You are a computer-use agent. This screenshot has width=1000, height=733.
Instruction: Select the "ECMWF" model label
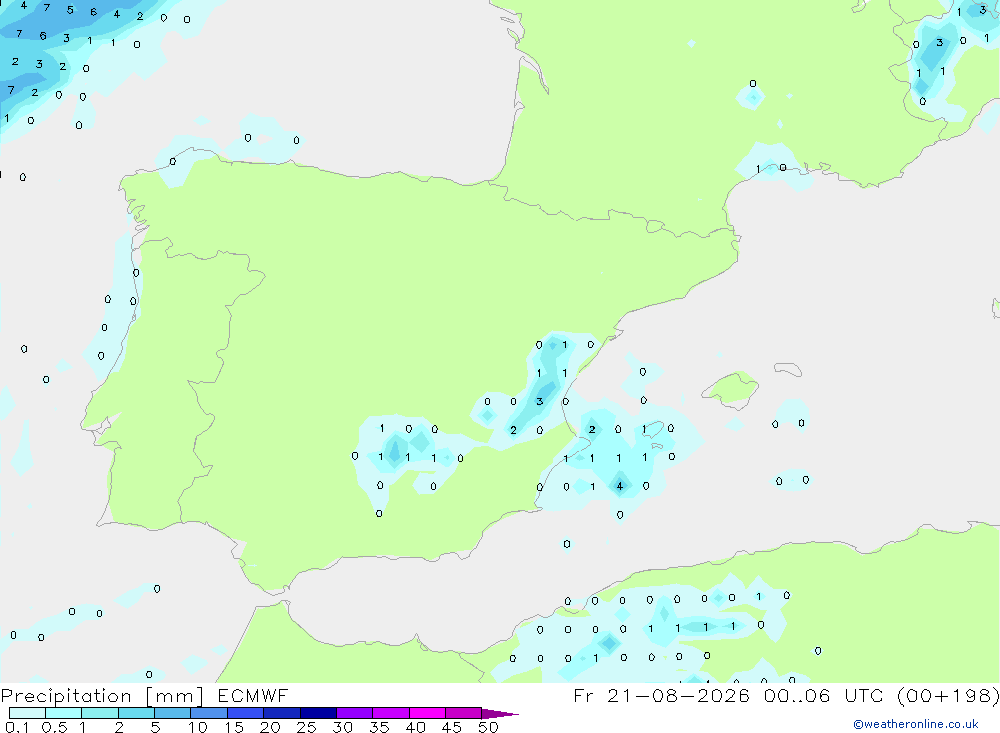coord(253,695)
